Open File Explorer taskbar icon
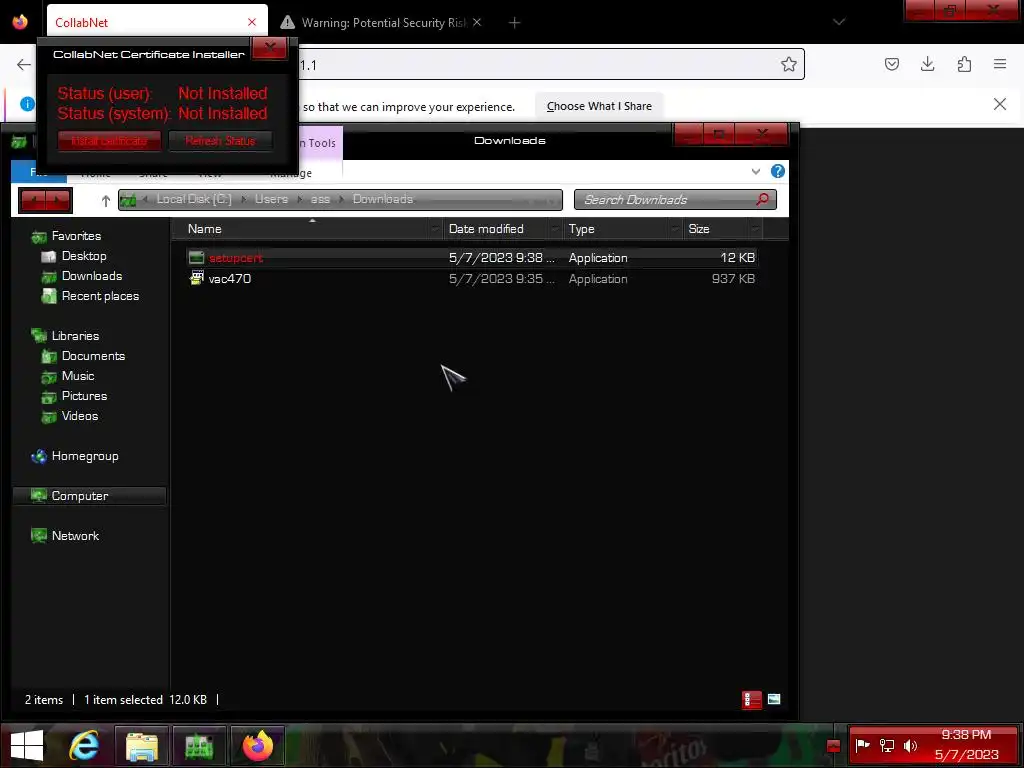The width and height of the screenshot is (1024, 768). [x=142, y=745]
